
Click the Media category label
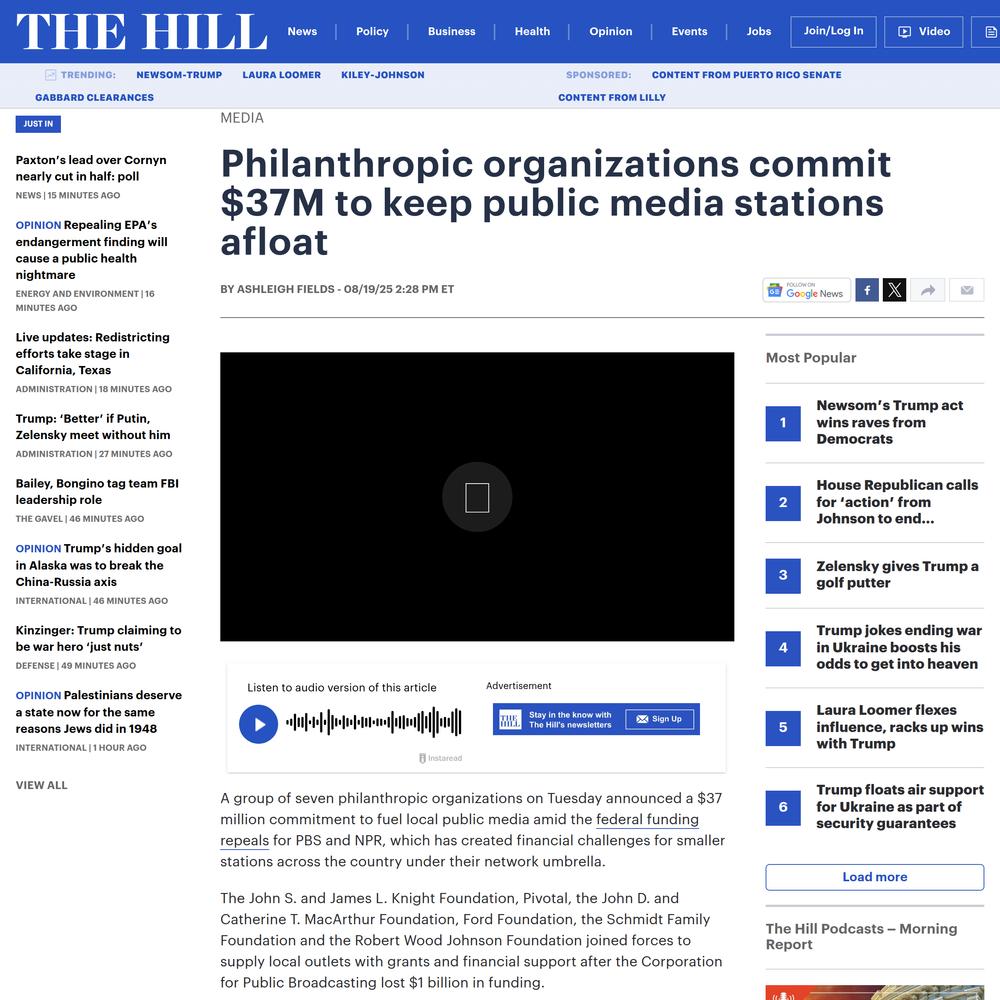242,118
